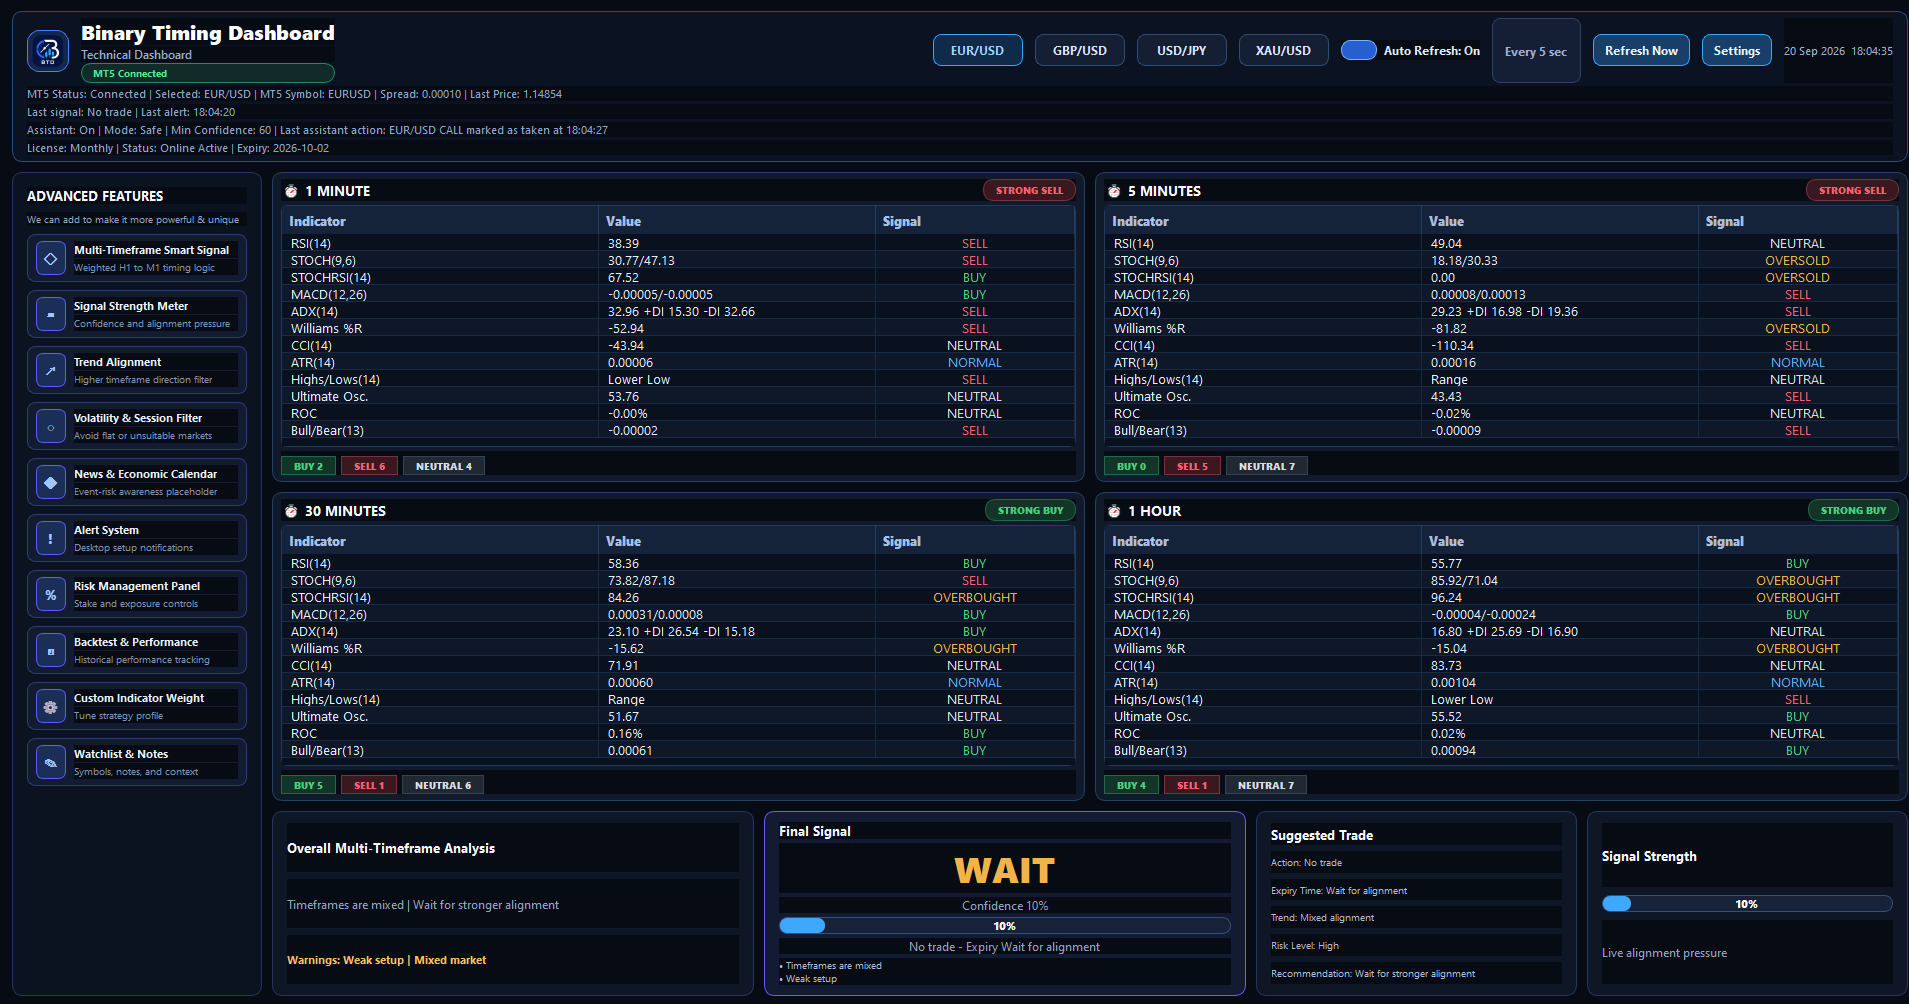
Task: Open the Alert System exclamation icon
Action: point(51,538)
